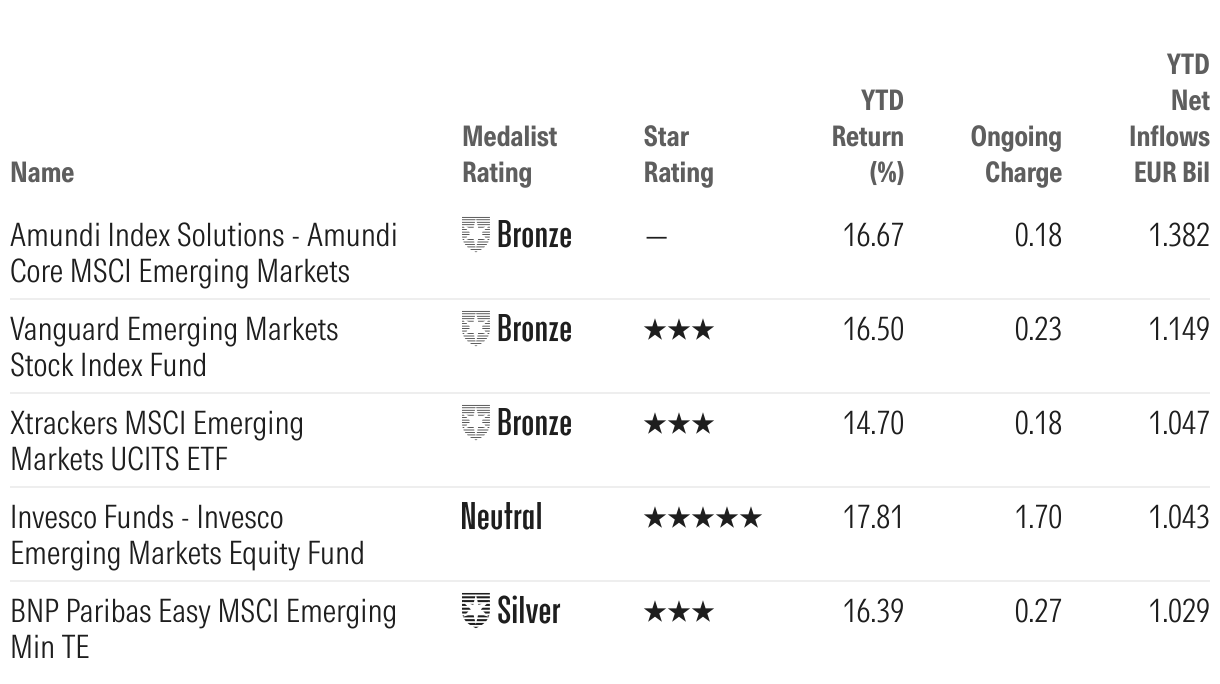The width and height of the screenshot is (1220, 684).
Task: Click Amundi fund's Bronze medalist shield icon
Action: tap(476, 235)
